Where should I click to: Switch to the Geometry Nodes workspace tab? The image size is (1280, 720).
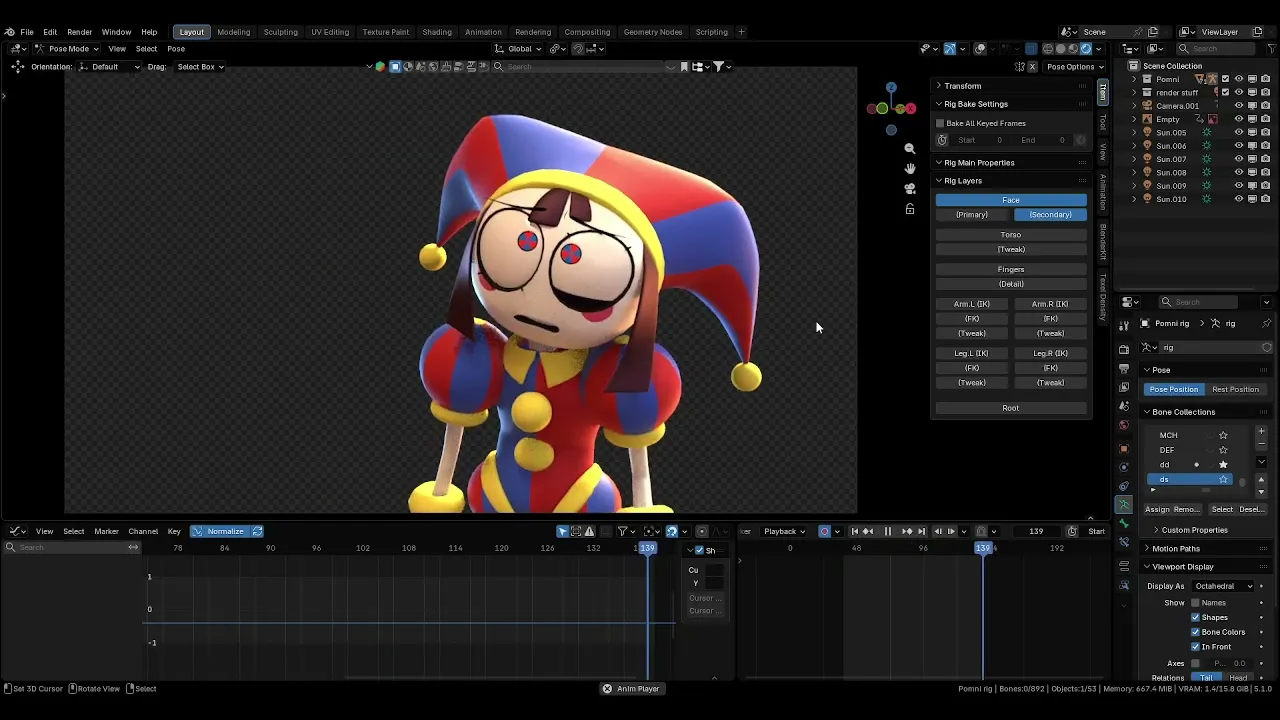point(653,32)
